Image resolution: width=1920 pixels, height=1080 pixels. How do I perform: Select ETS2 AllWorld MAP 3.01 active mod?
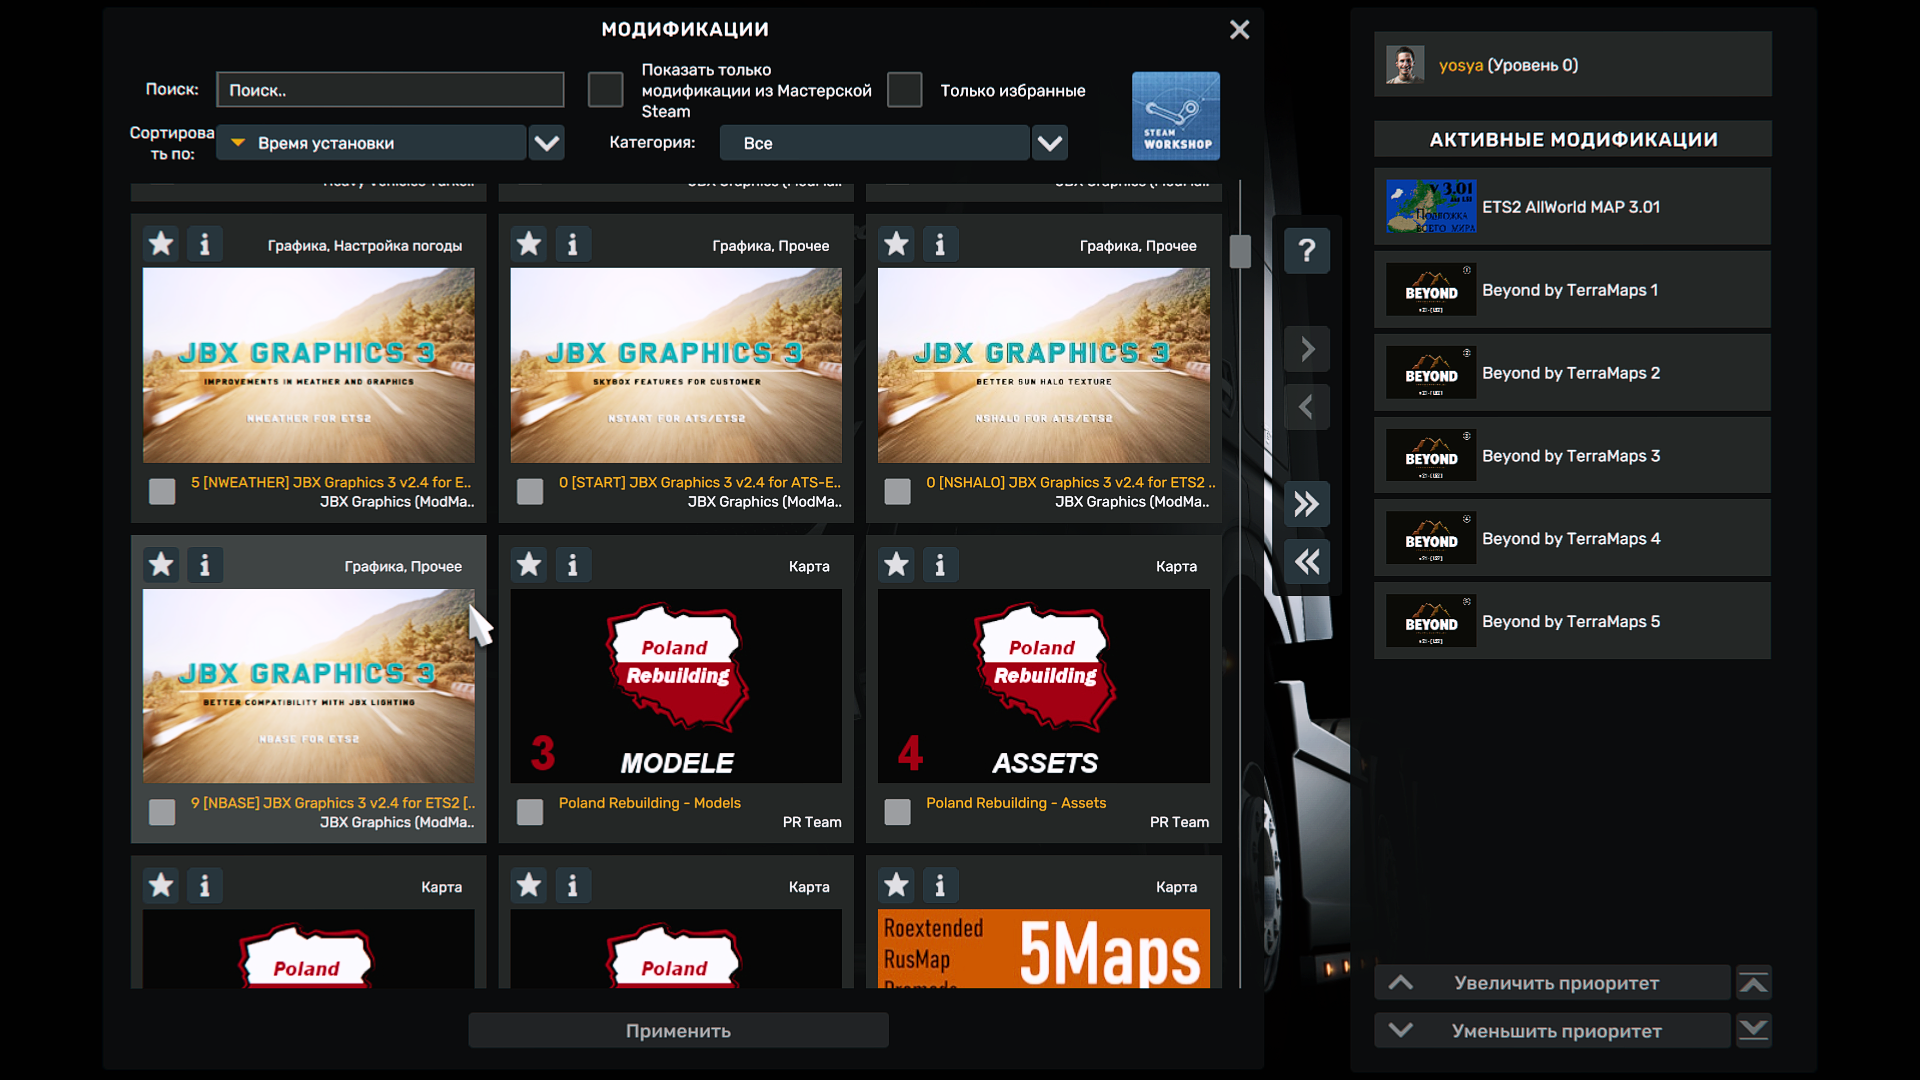tap(1572, 207)
